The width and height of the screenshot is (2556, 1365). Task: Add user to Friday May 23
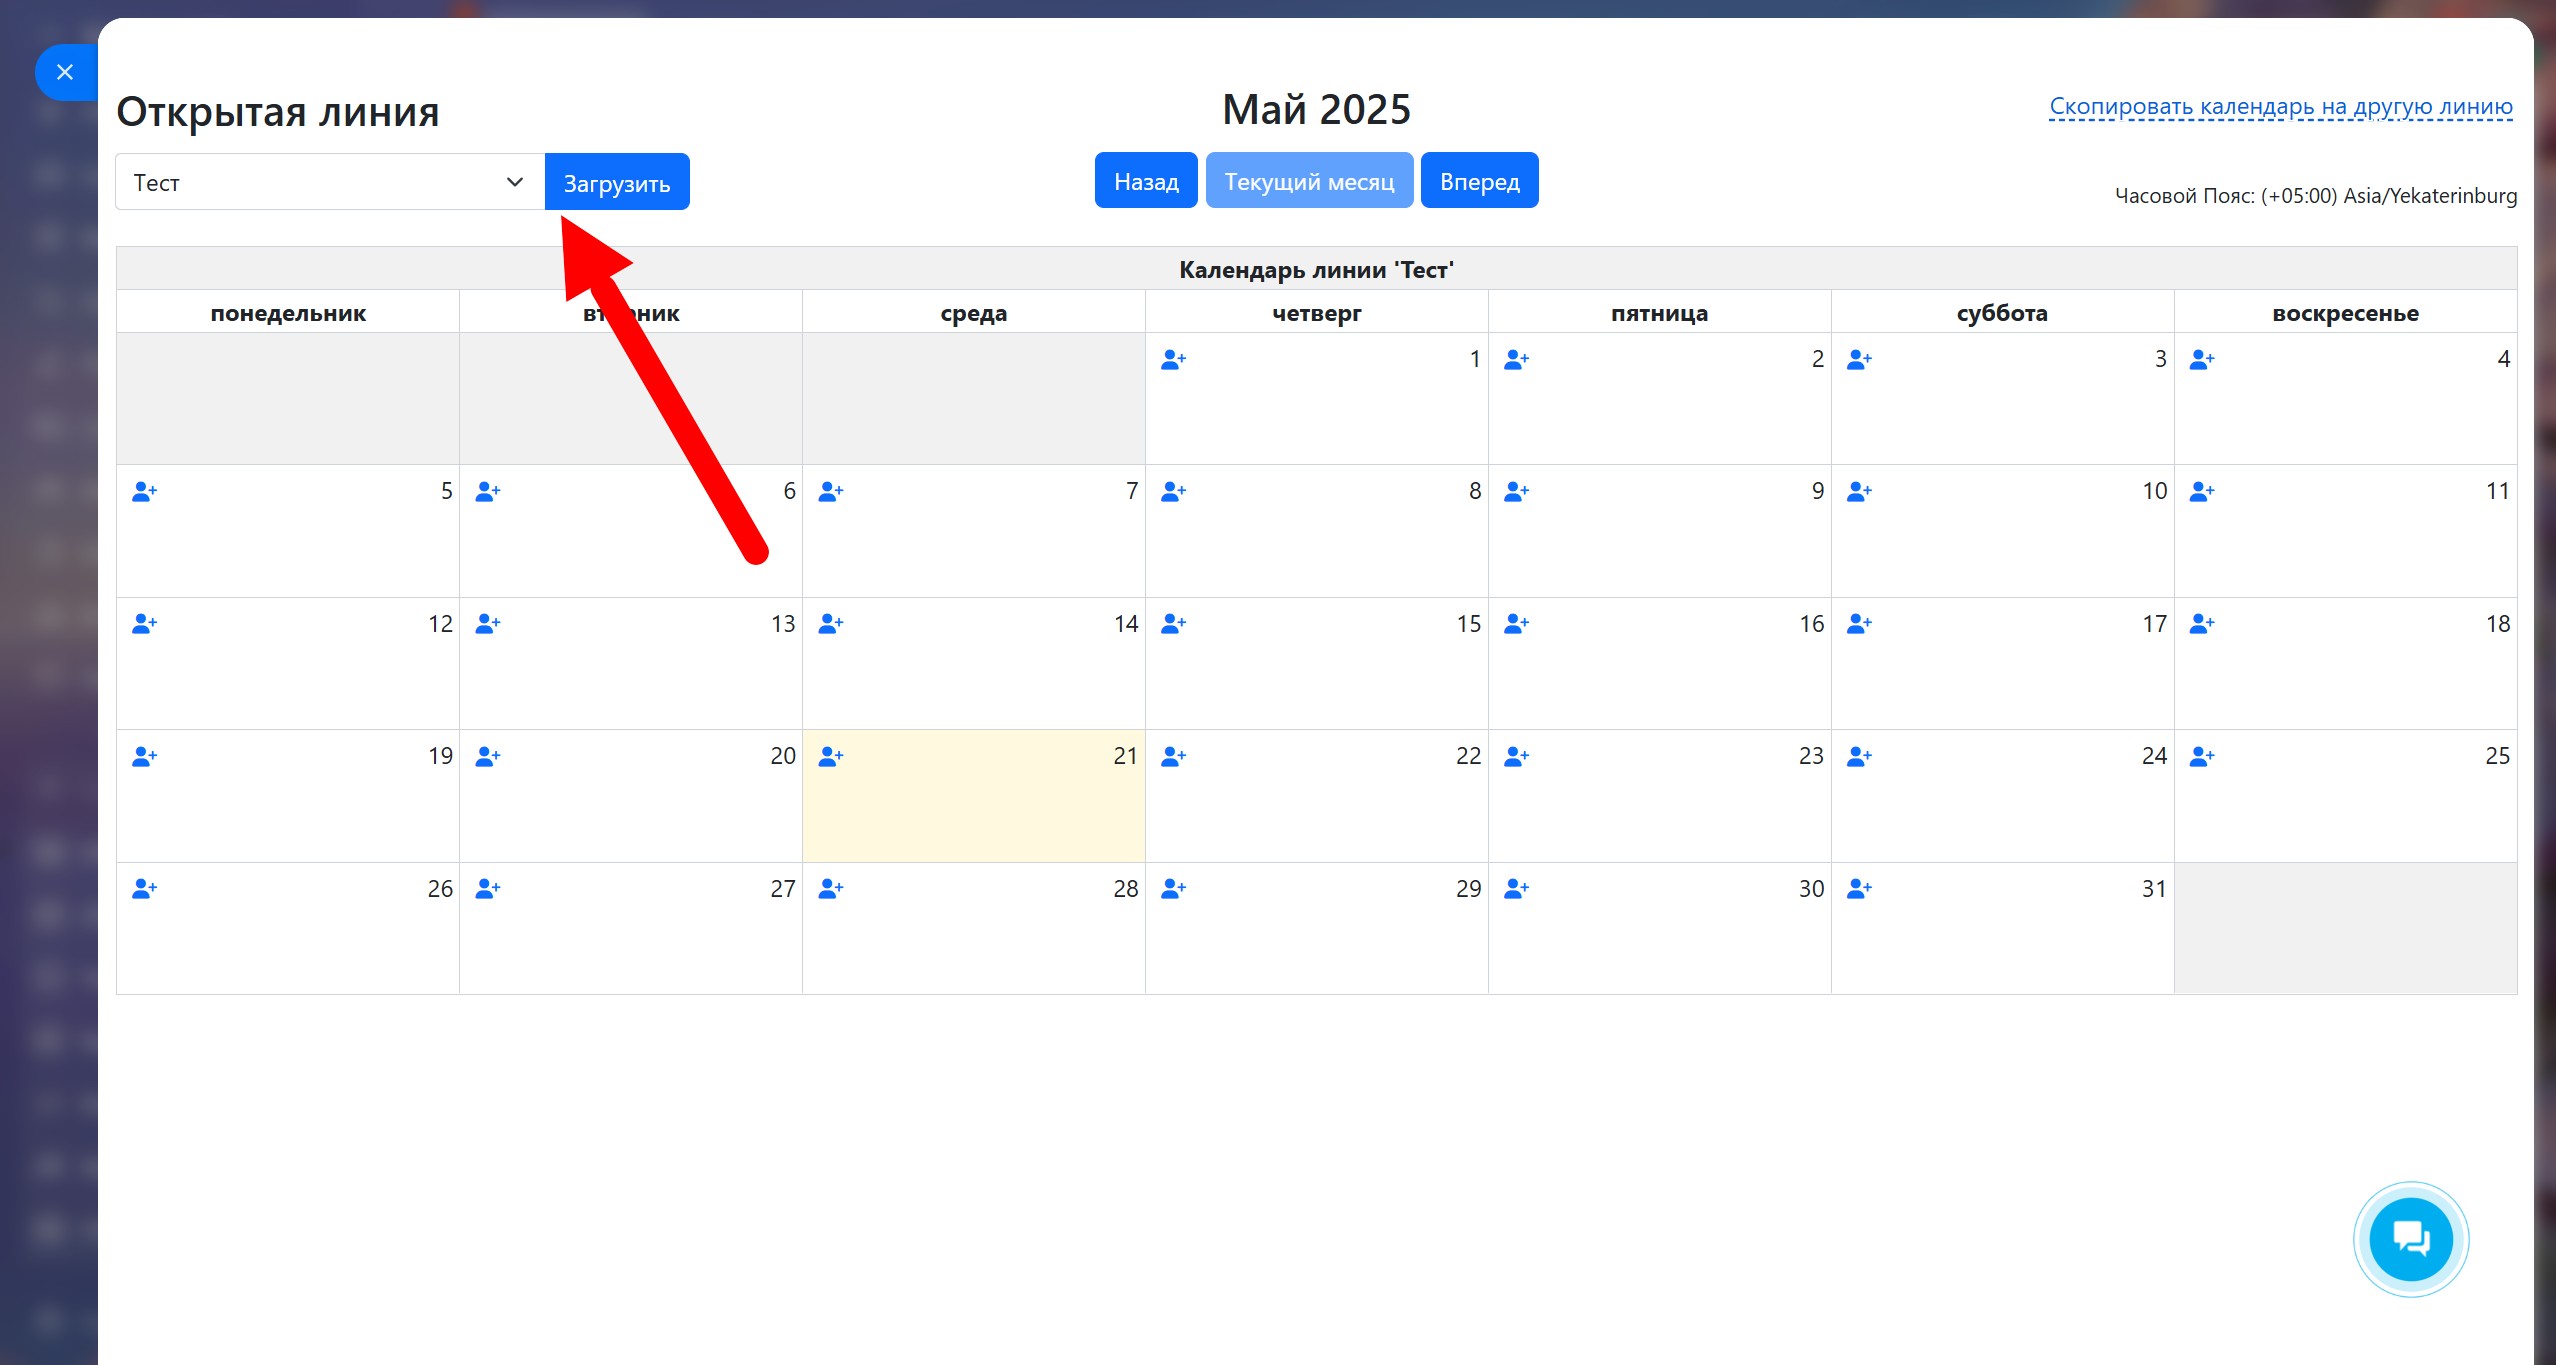(x=1516, y=757)
